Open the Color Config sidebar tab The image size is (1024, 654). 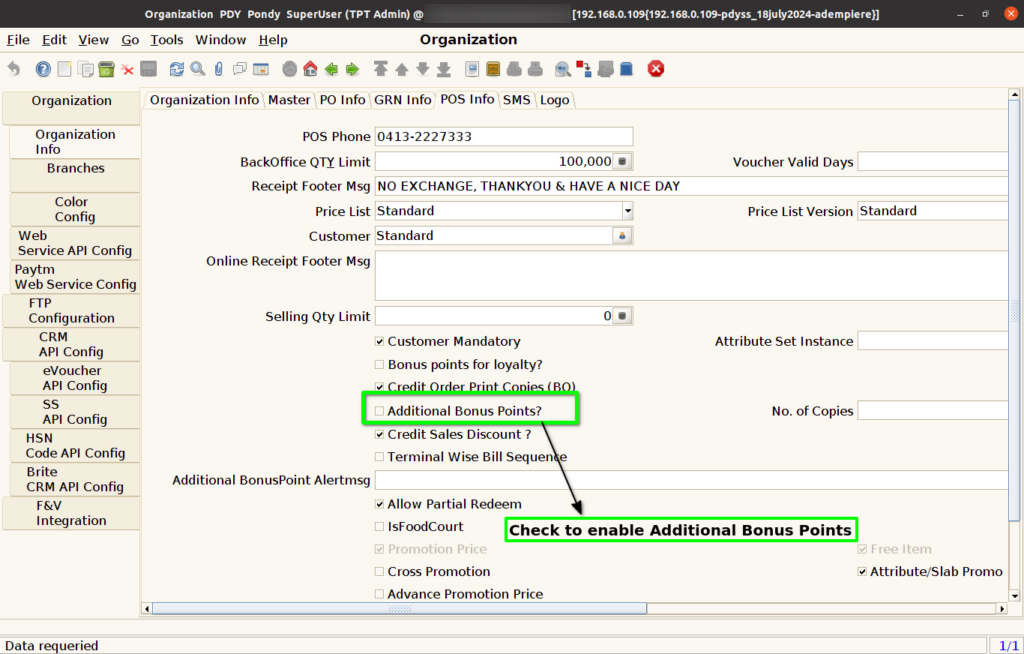point(75,209)
